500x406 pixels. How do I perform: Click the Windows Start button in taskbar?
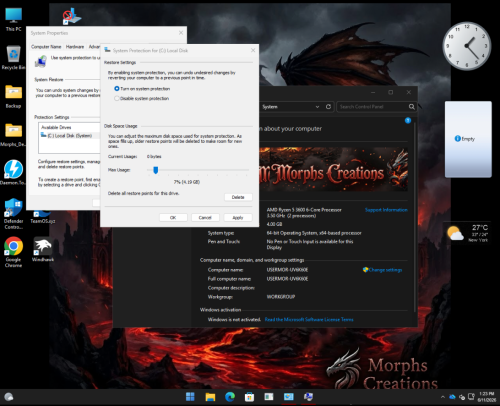(190, 397)
